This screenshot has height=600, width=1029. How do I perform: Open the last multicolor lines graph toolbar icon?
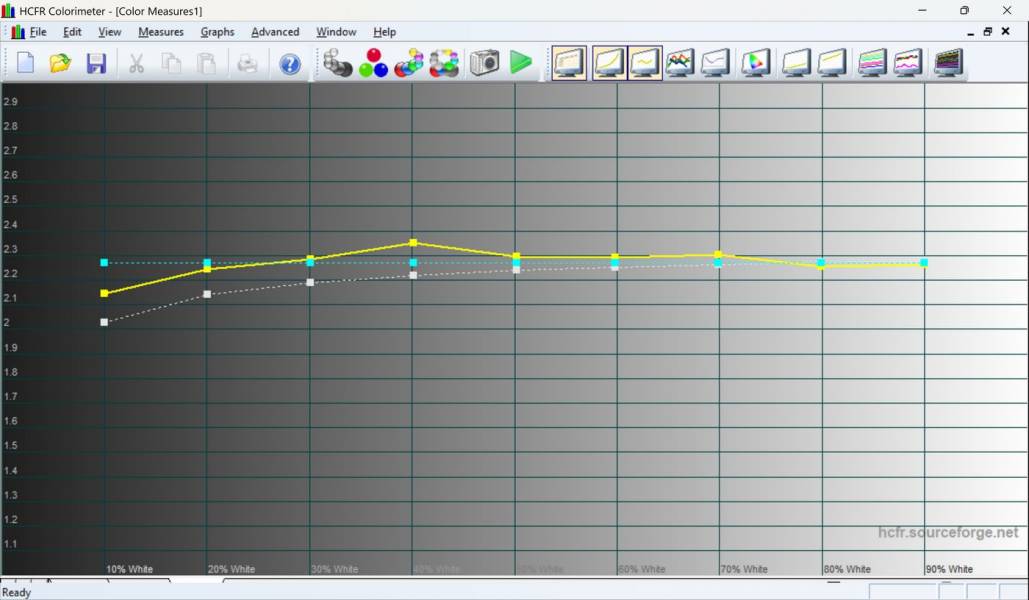[947, 63]
